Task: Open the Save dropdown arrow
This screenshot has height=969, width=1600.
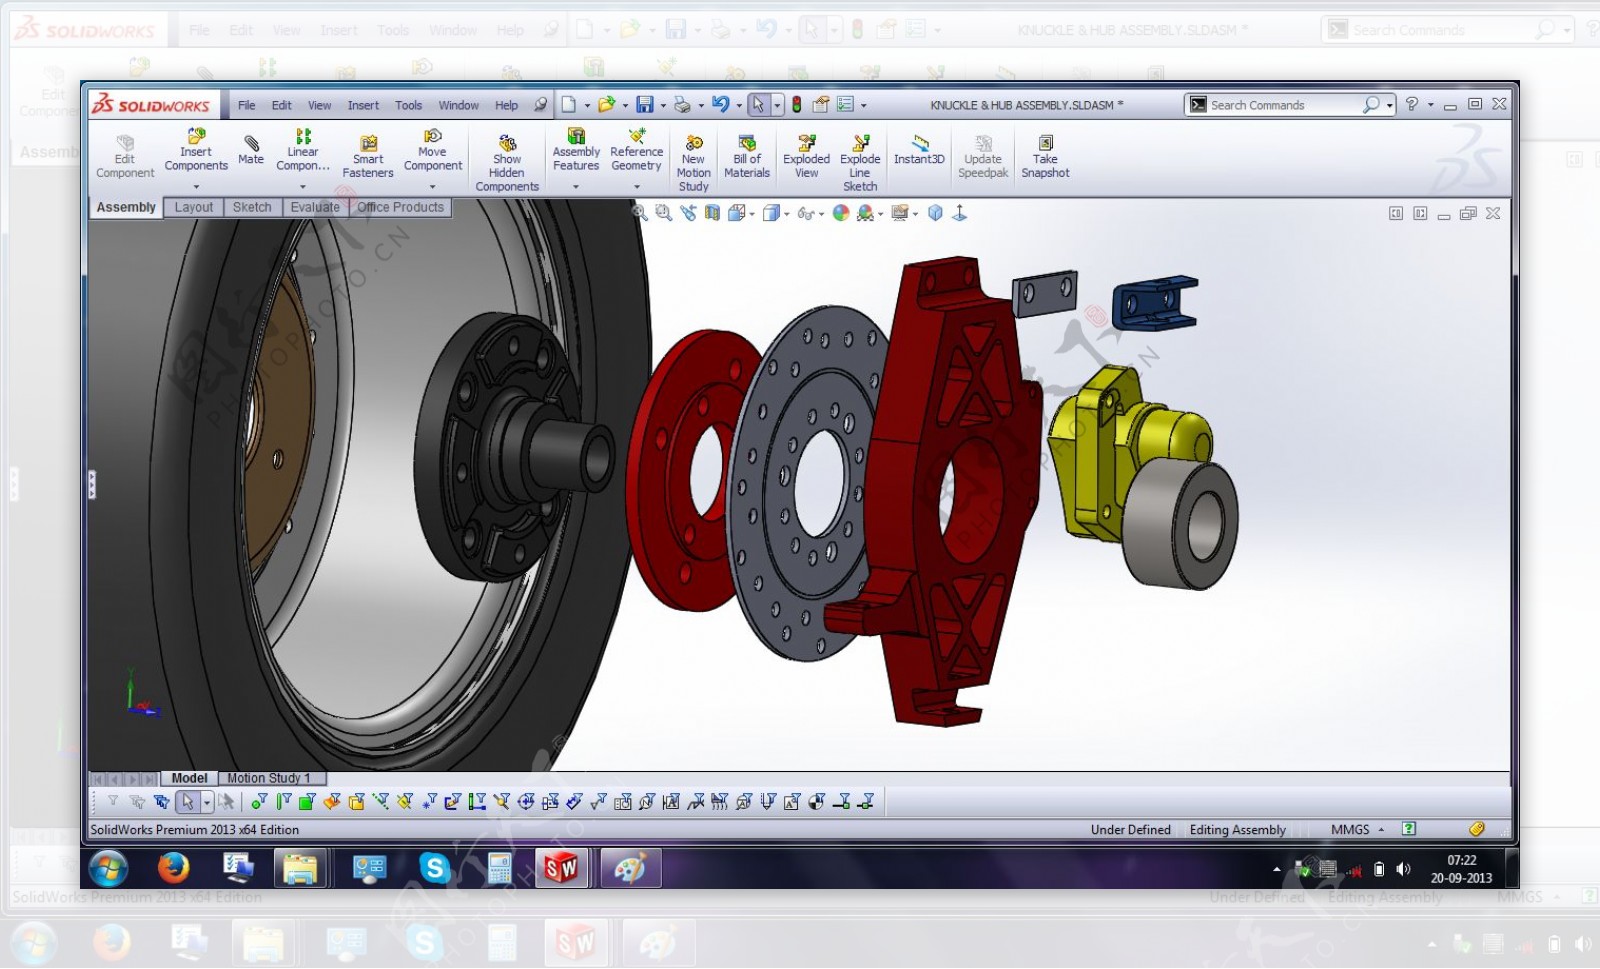Action: [x=662, y=105]
